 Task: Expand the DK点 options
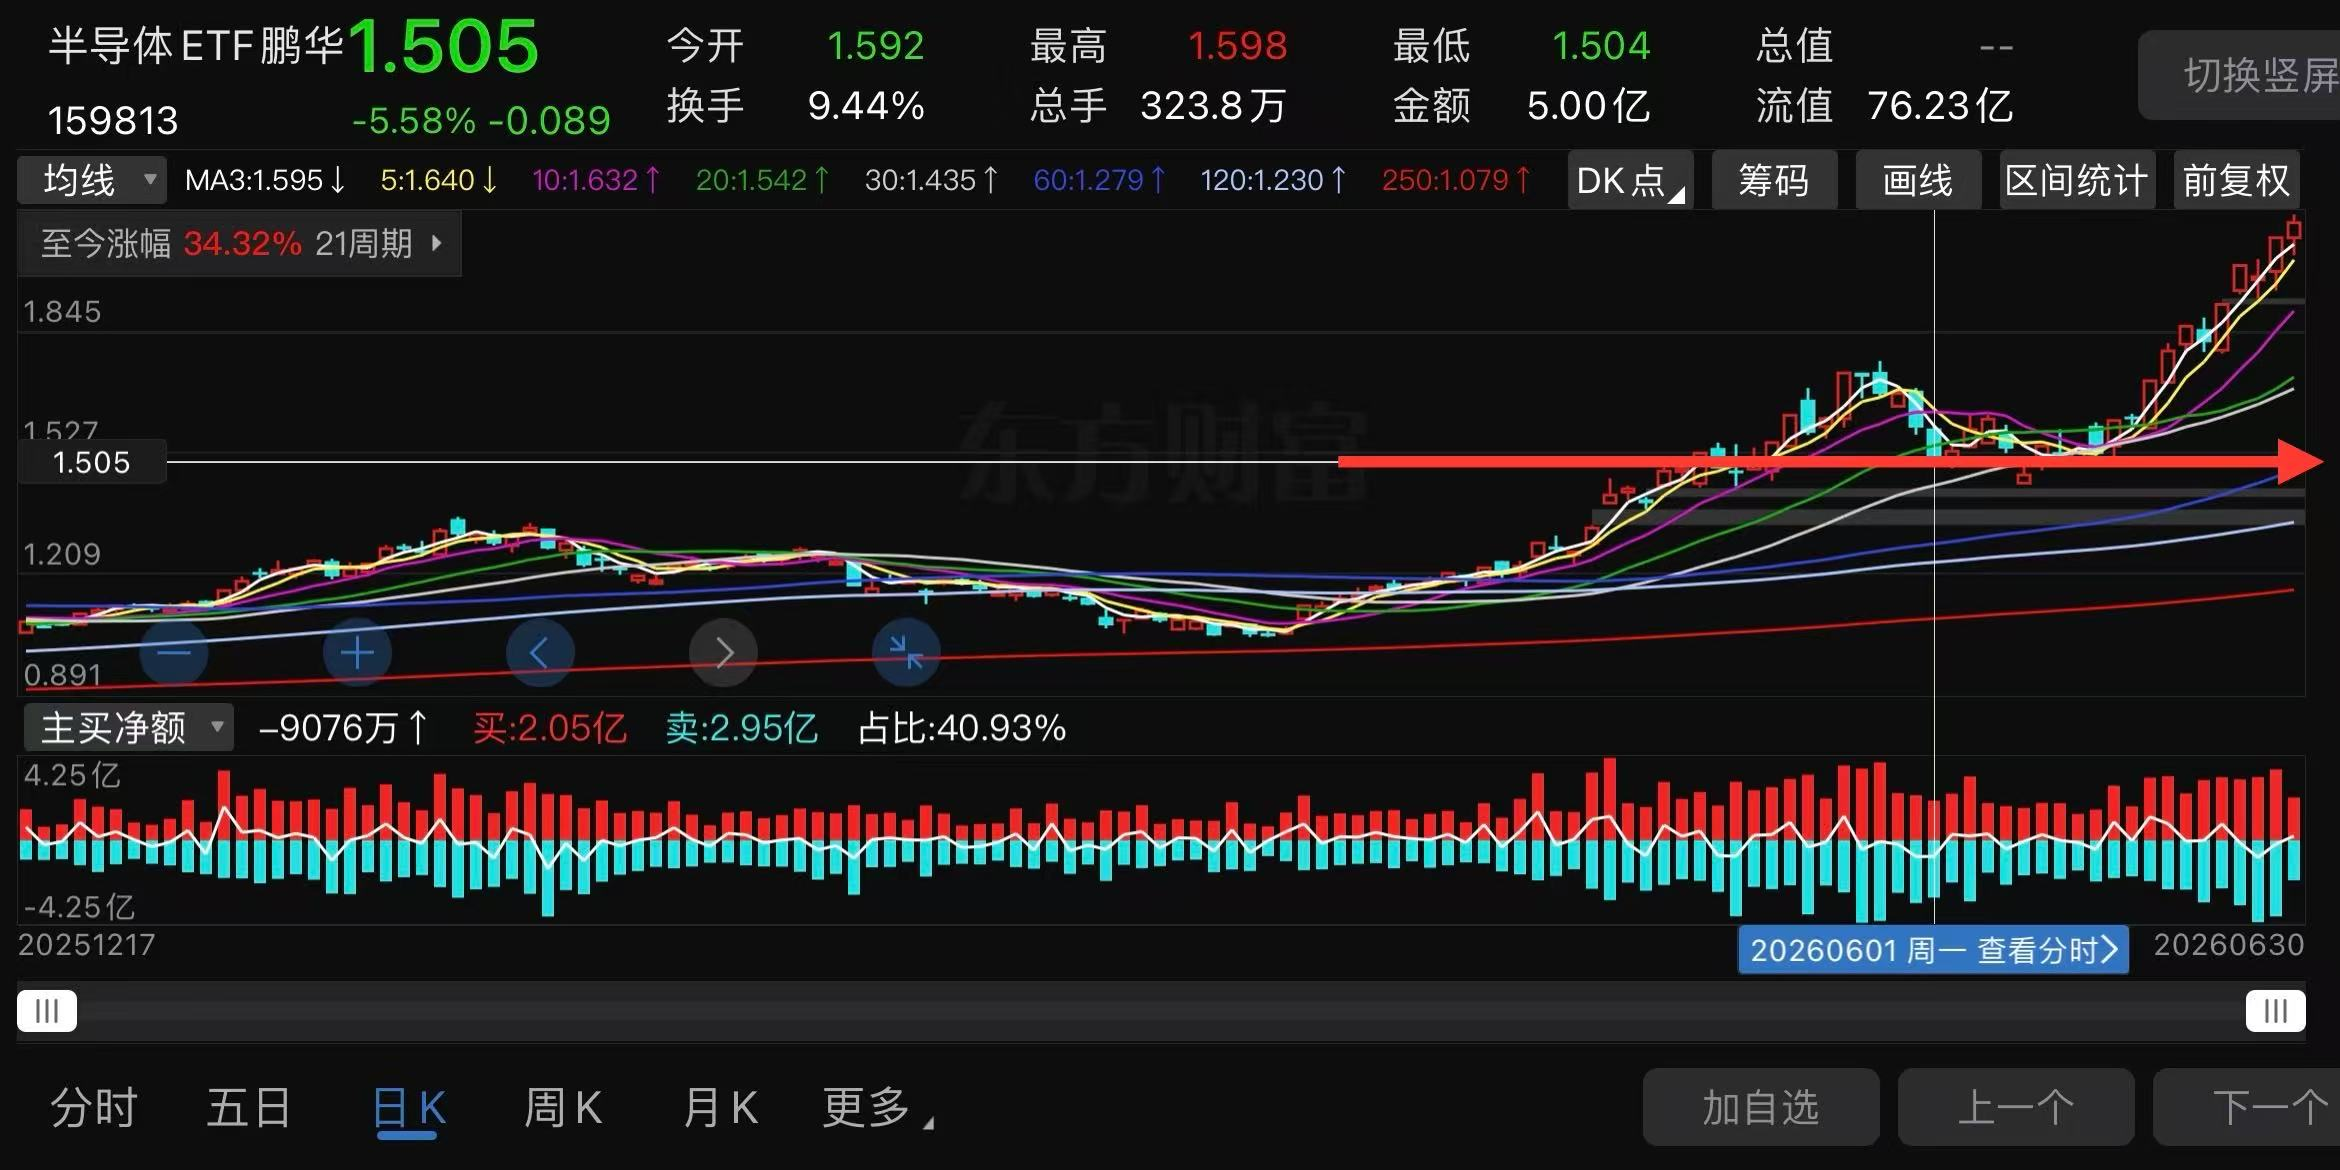click(1630, 180)
